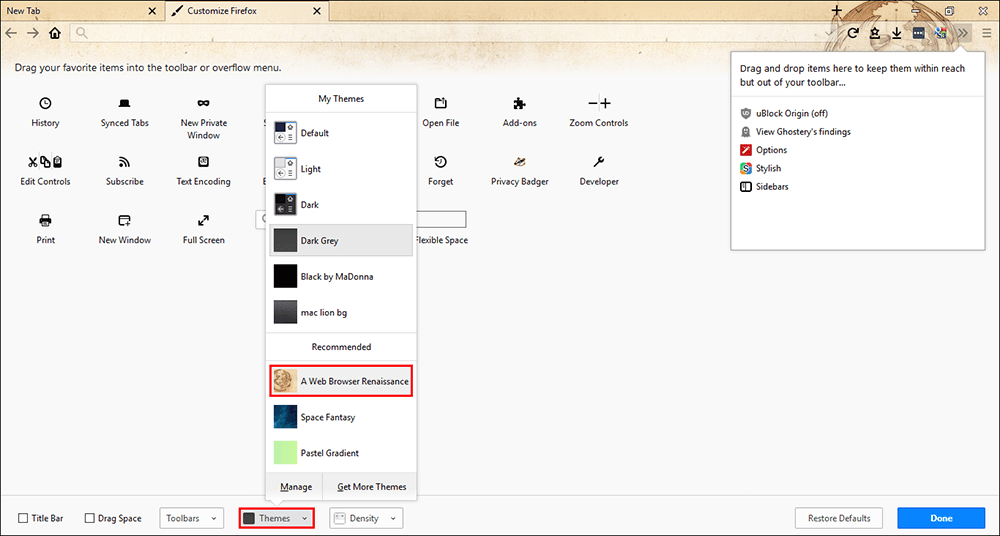Click the Reload page icon
Screen dimensions: 1000x536
pyautogui.click(x=853, y=33)
